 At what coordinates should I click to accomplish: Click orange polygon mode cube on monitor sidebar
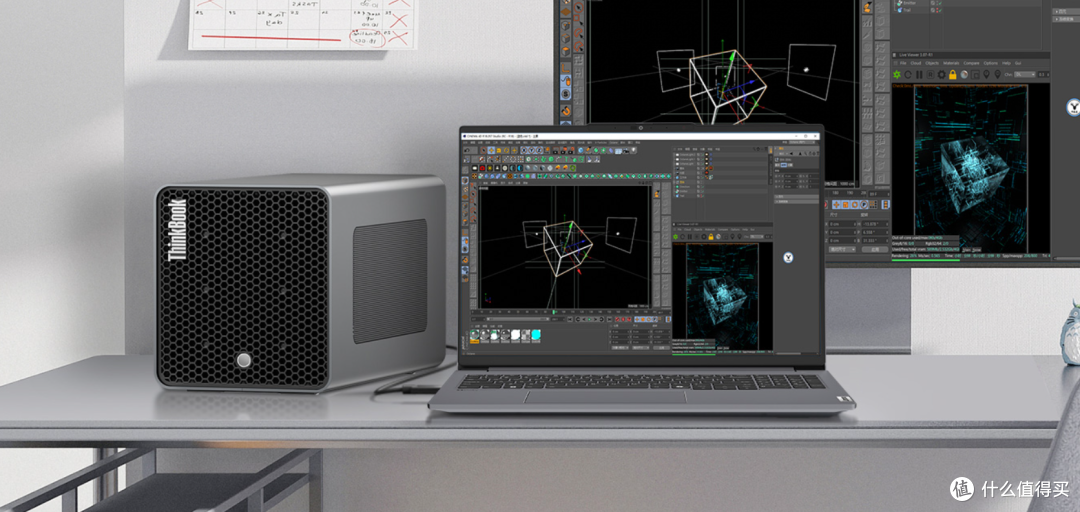[565, 51]
